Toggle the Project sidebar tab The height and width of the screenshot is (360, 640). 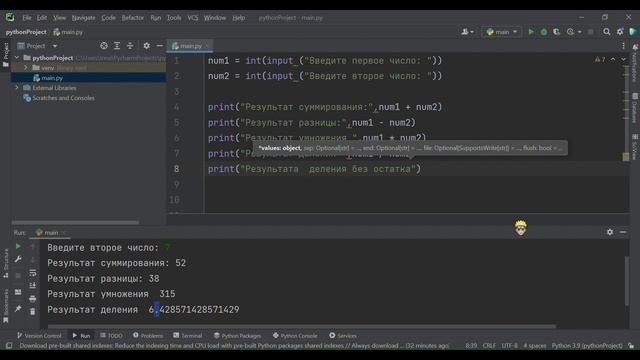coord(5,55)
